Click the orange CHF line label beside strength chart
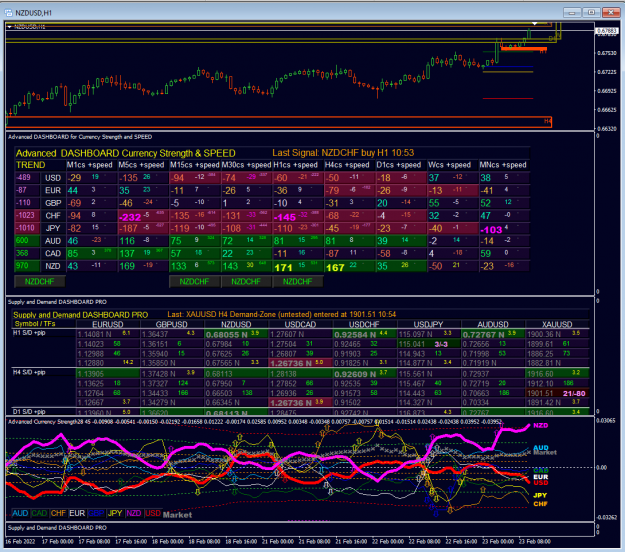This screenshot has height=552, width=625. pos(540,504)
